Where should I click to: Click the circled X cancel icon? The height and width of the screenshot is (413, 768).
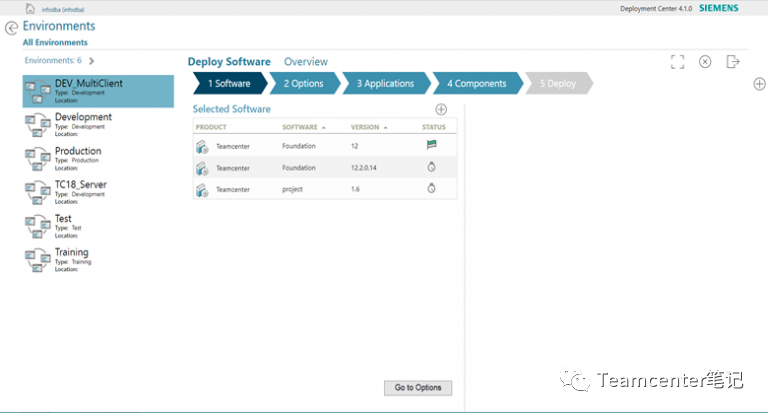click(705, 62)
